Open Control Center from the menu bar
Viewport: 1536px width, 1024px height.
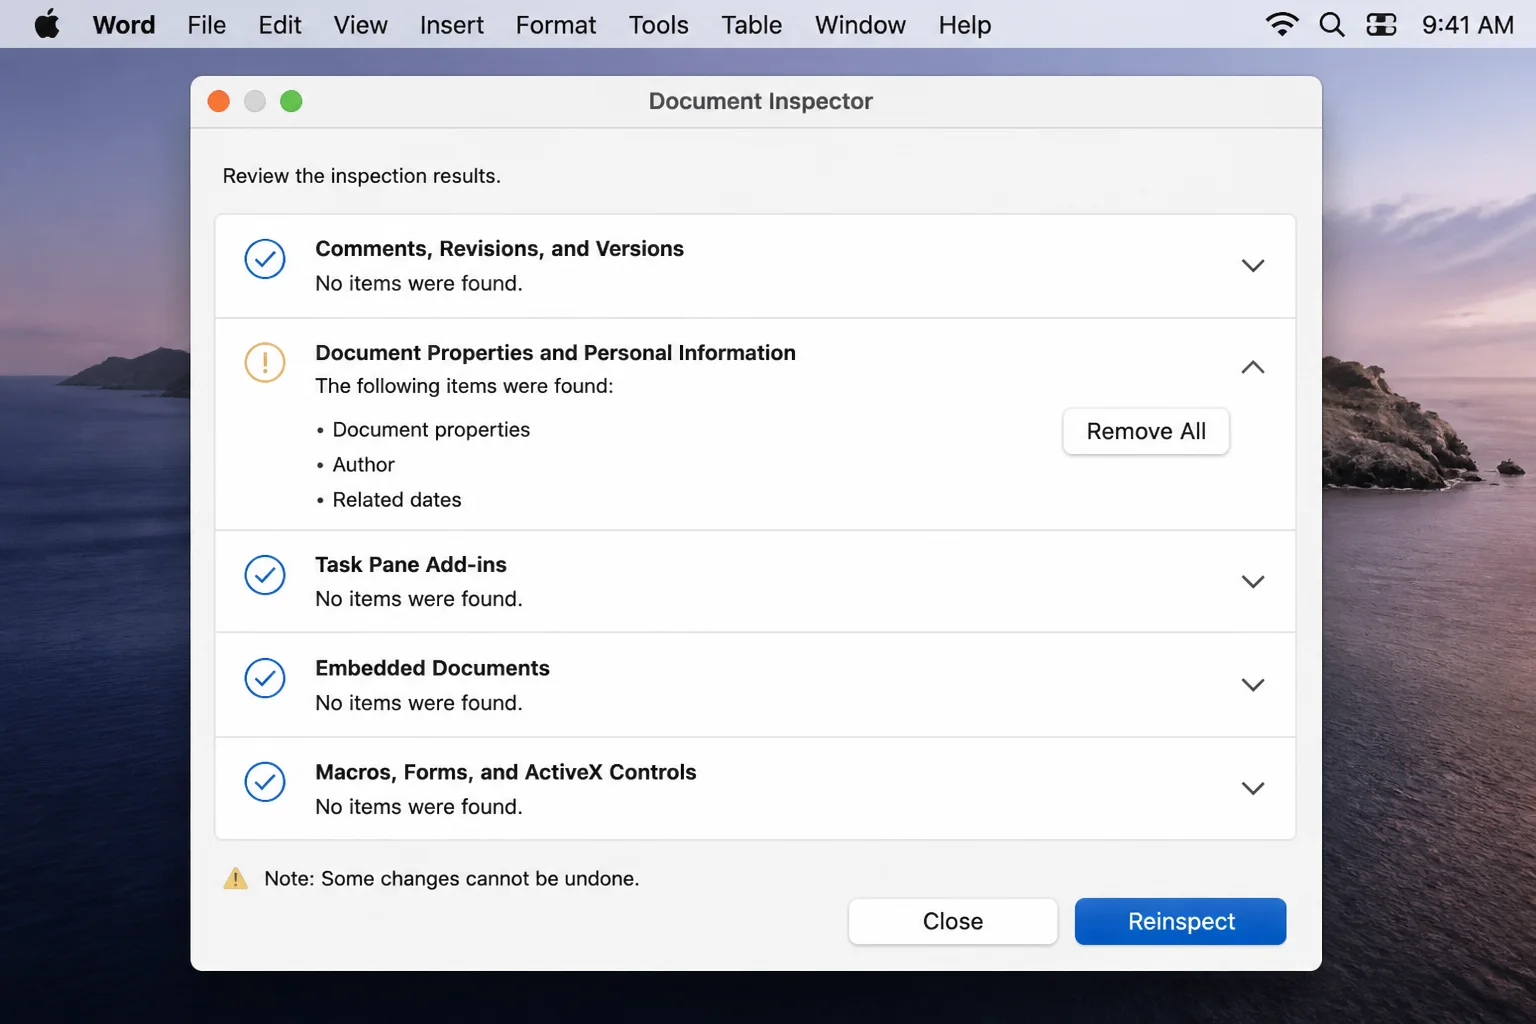click(x=1381, y=24)
